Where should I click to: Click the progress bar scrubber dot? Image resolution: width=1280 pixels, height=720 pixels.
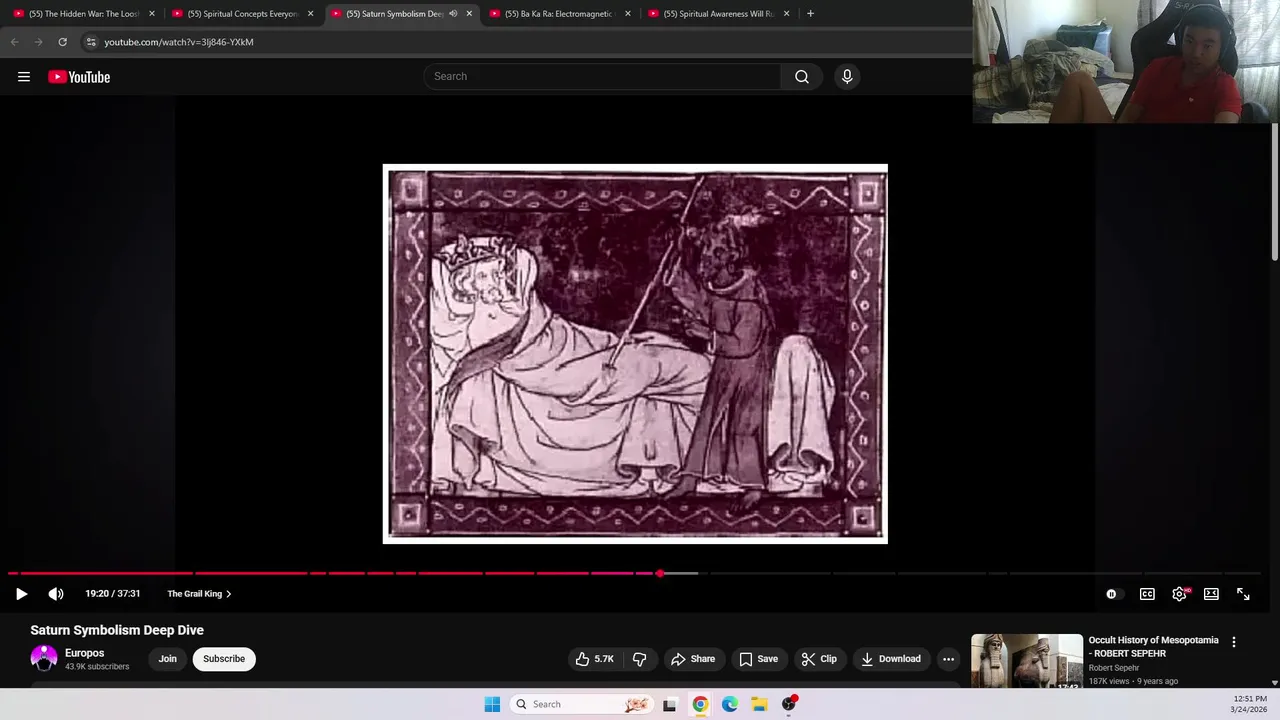tap(660, 573)
